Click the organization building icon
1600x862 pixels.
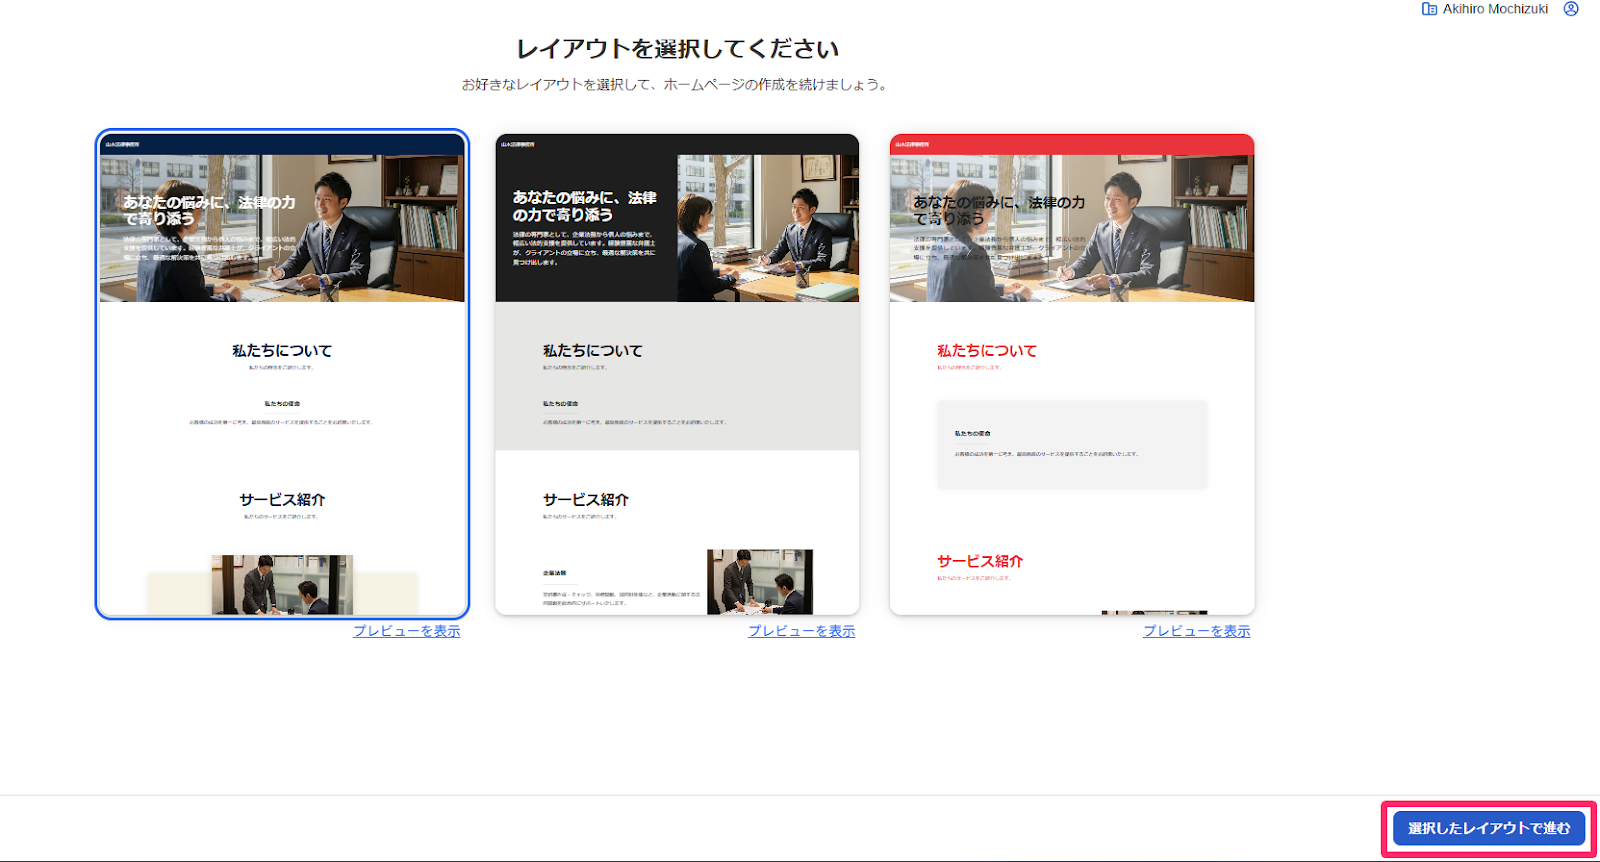1429,9
